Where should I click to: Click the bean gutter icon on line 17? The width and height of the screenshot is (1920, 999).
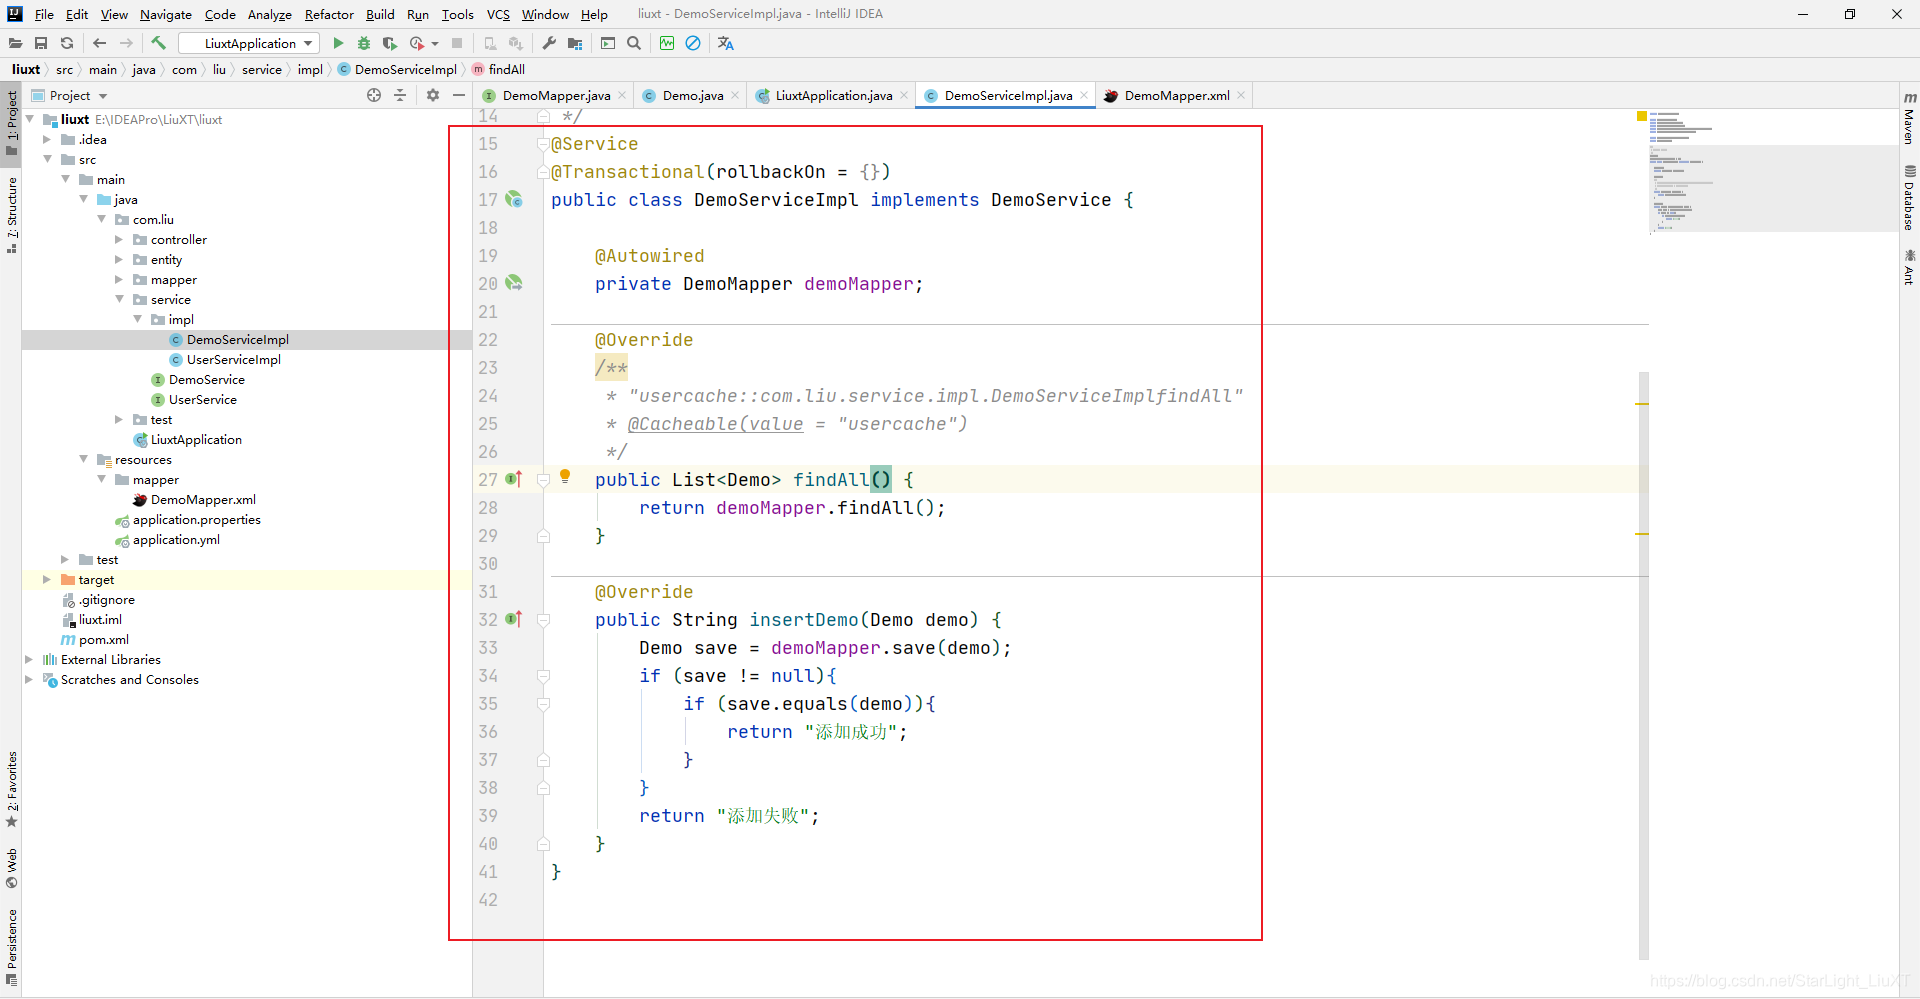pos(514,199)
